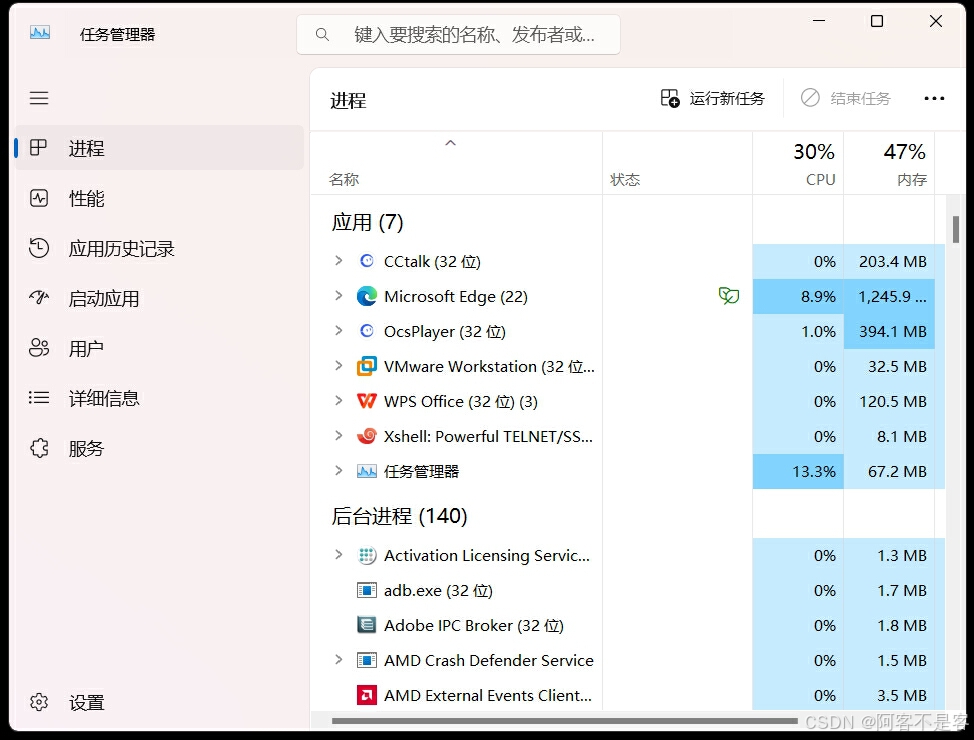
Task: Click the Task Manager app icon in title bar
Action: click(x=40, y=32)
